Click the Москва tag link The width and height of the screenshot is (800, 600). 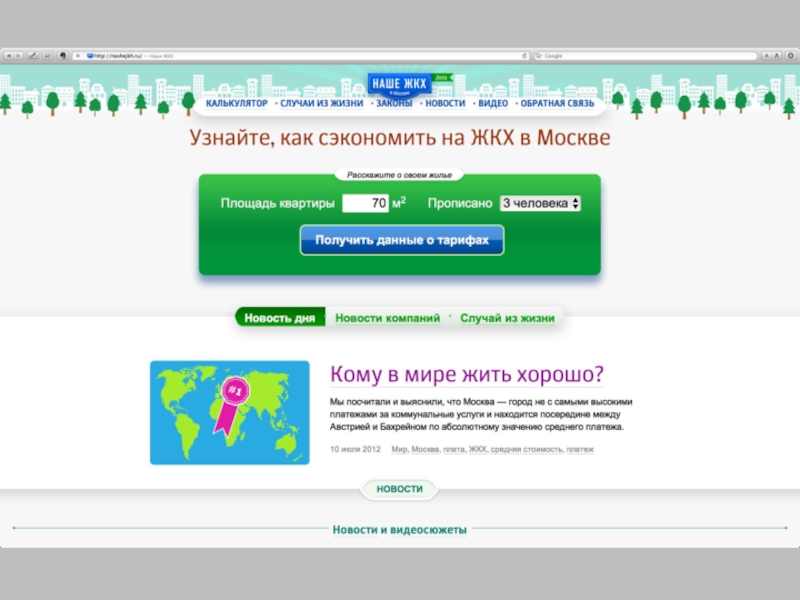click(425, 449)
